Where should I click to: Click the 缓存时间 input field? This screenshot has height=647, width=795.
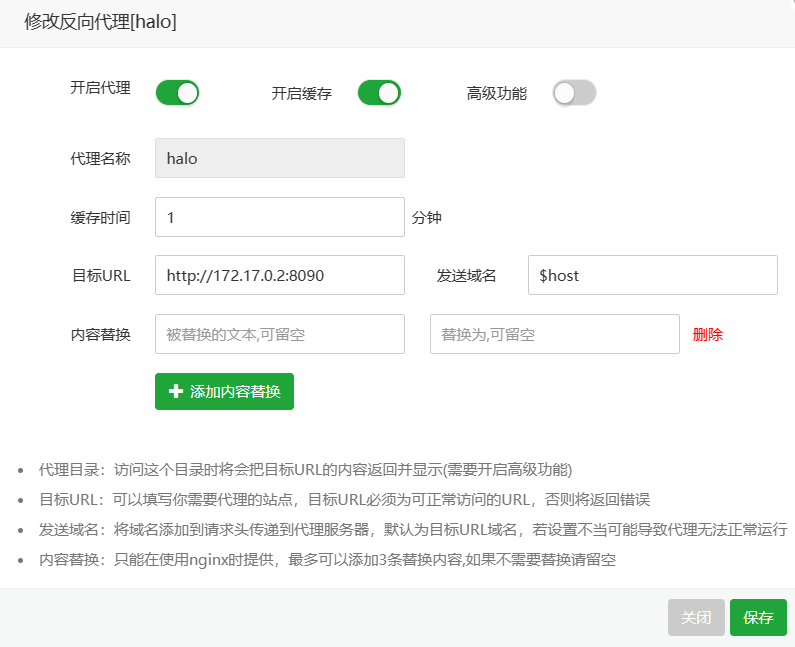tap(280, 217)
